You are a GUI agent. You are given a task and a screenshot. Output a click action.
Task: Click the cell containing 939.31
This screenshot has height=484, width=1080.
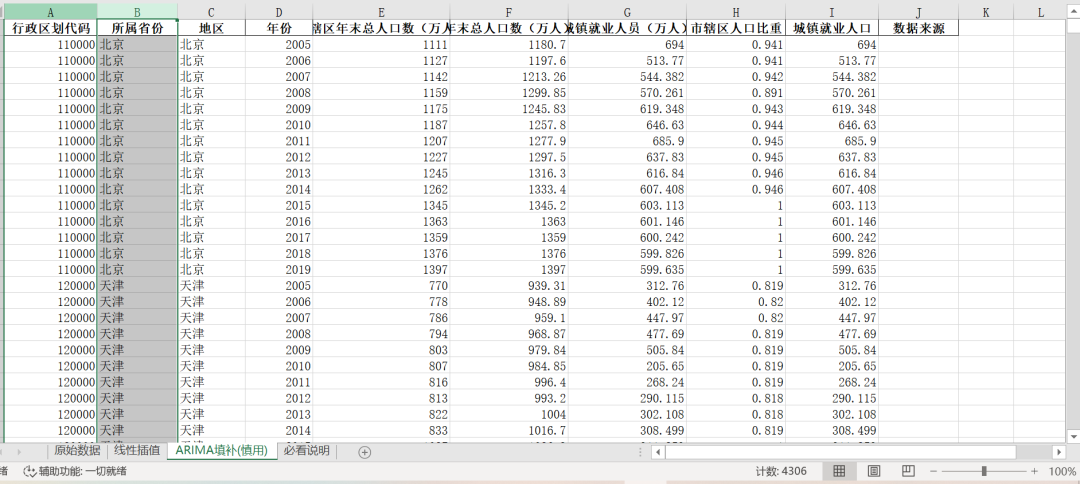509,286
